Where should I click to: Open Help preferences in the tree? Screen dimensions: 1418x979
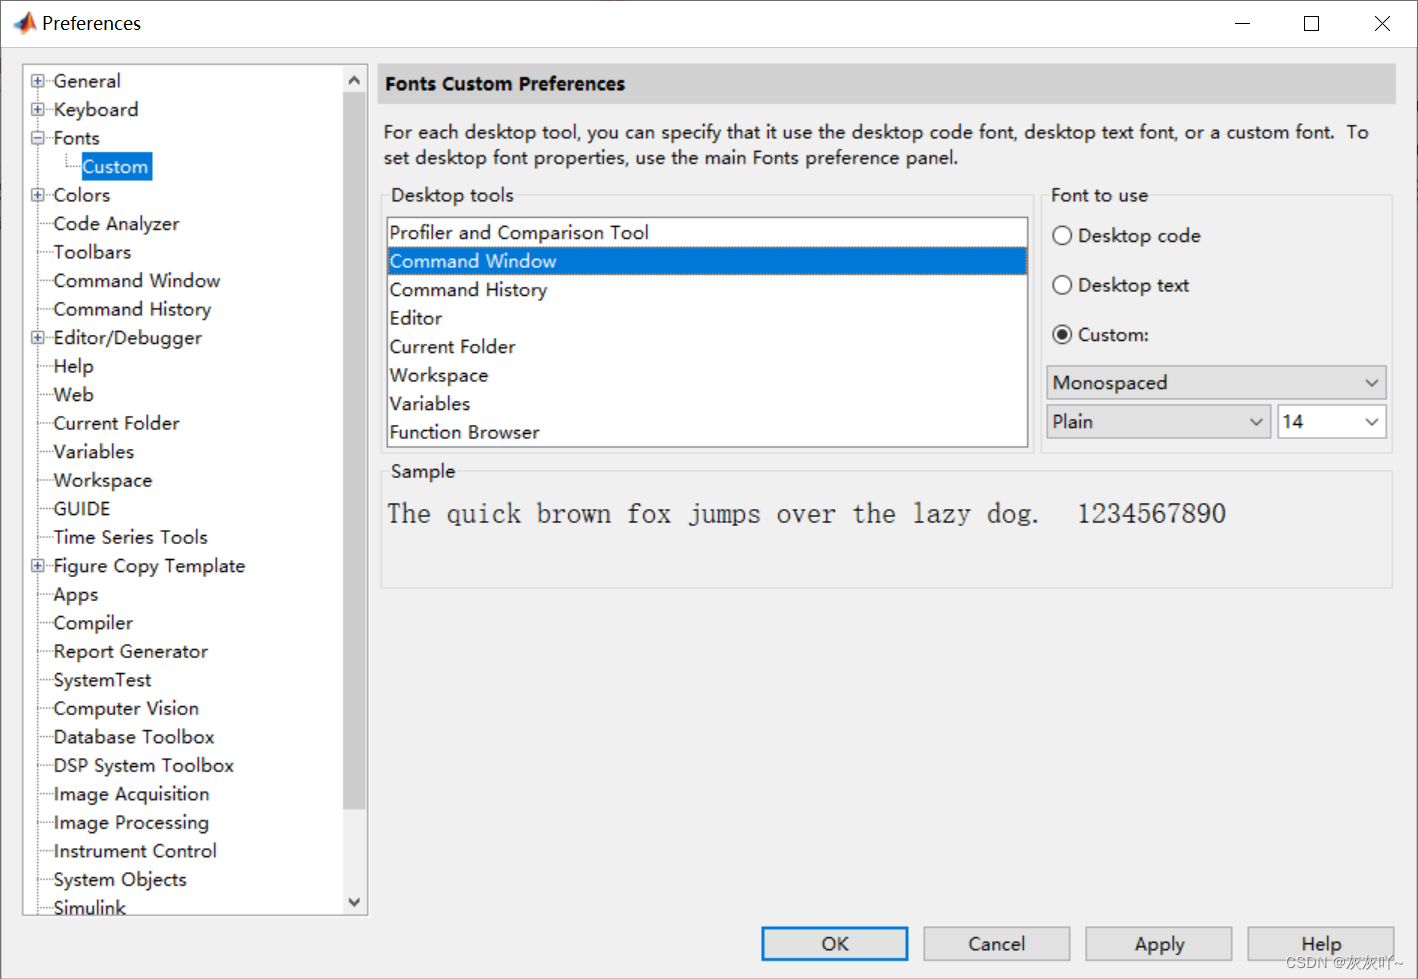point(73,366)
